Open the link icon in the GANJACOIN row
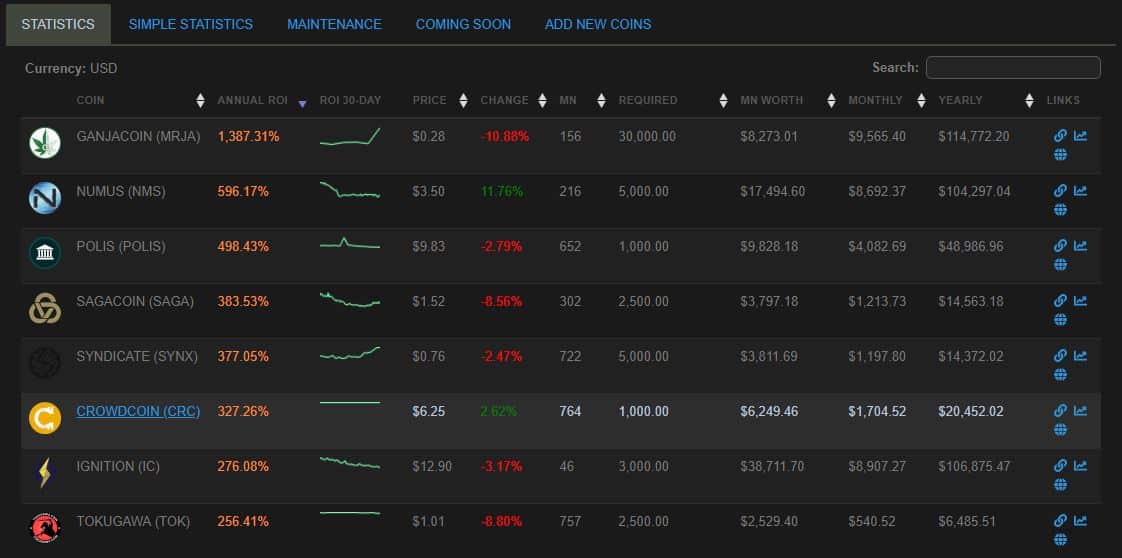 [1060, 136]
